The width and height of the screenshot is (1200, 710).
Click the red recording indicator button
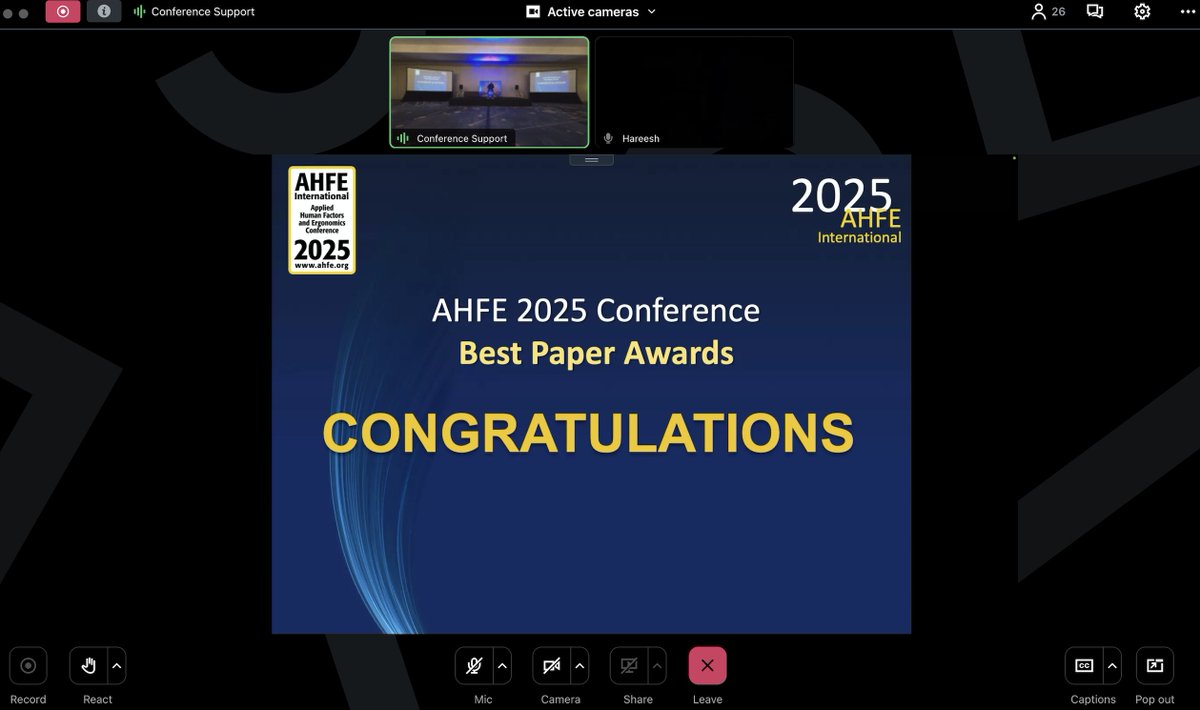pyautogui.click(x=63, y=11)
